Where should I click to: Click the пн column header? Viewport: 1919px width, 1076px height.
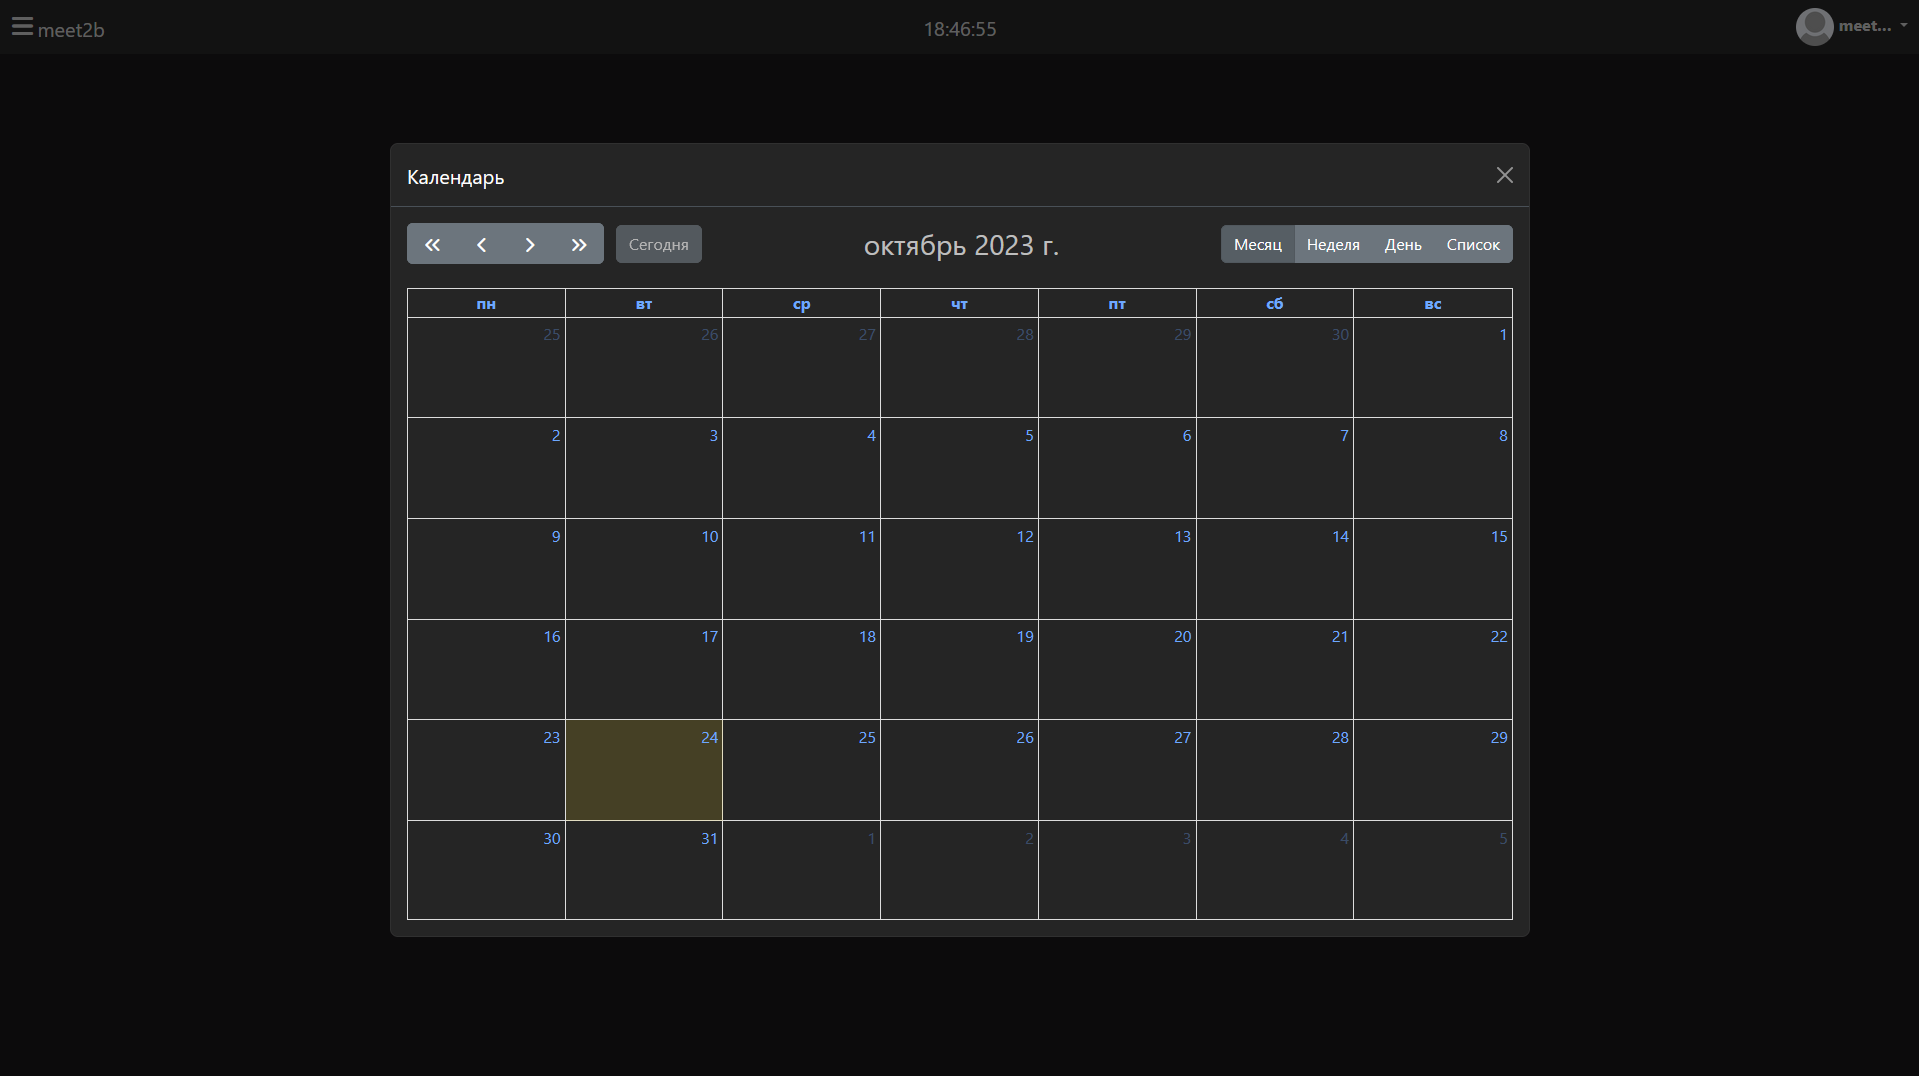coord(486,304)
